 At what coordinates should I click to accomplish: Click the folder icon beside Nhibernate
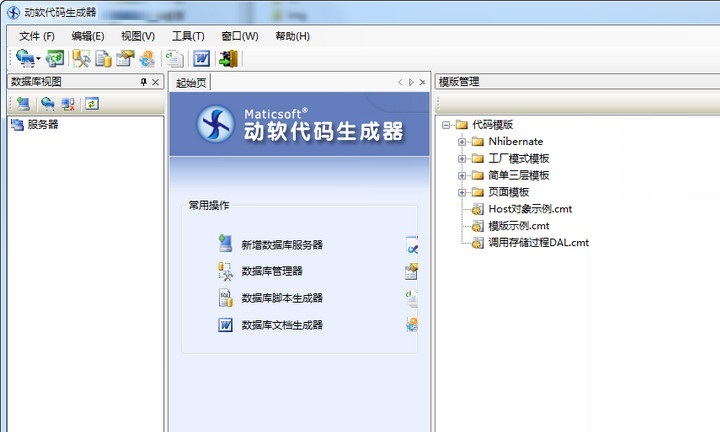coord(478,141)
